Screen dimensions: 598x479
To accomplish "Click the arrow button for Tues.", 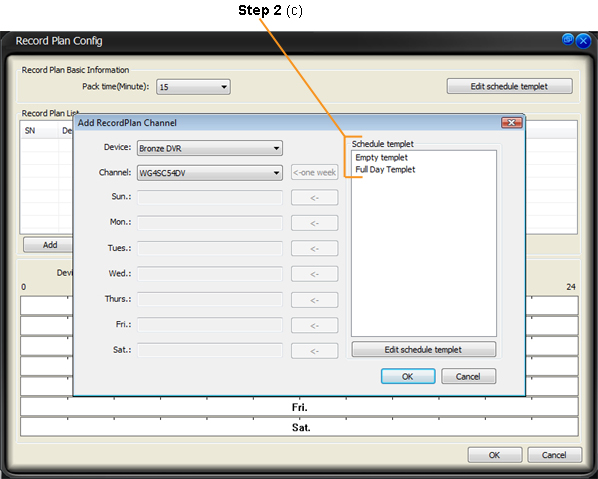I will (x=315, y=249).
